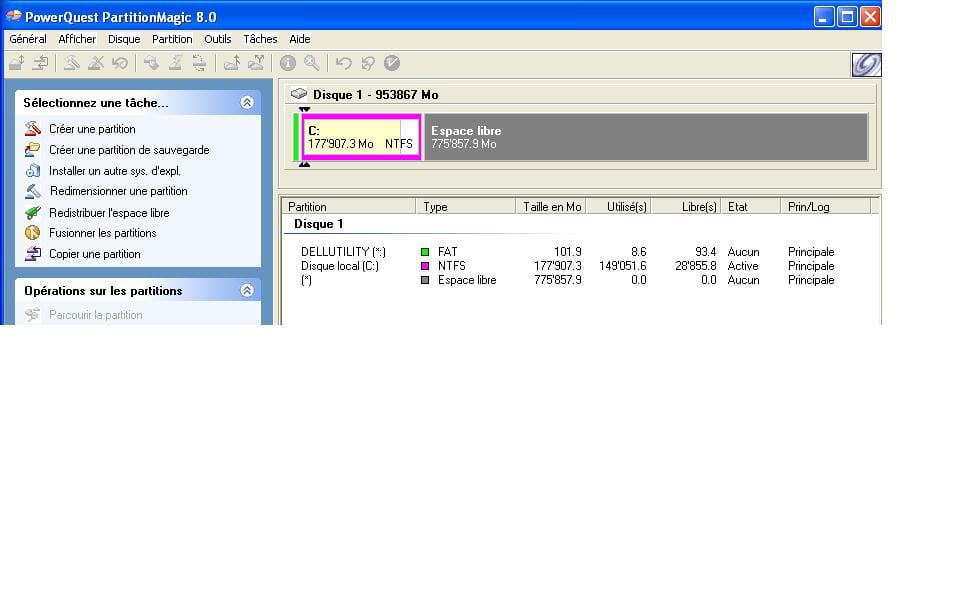Select the gray Espace libre block in disk map
The height and width of the screenshot is (600, 960).
[x=646, y=137]
